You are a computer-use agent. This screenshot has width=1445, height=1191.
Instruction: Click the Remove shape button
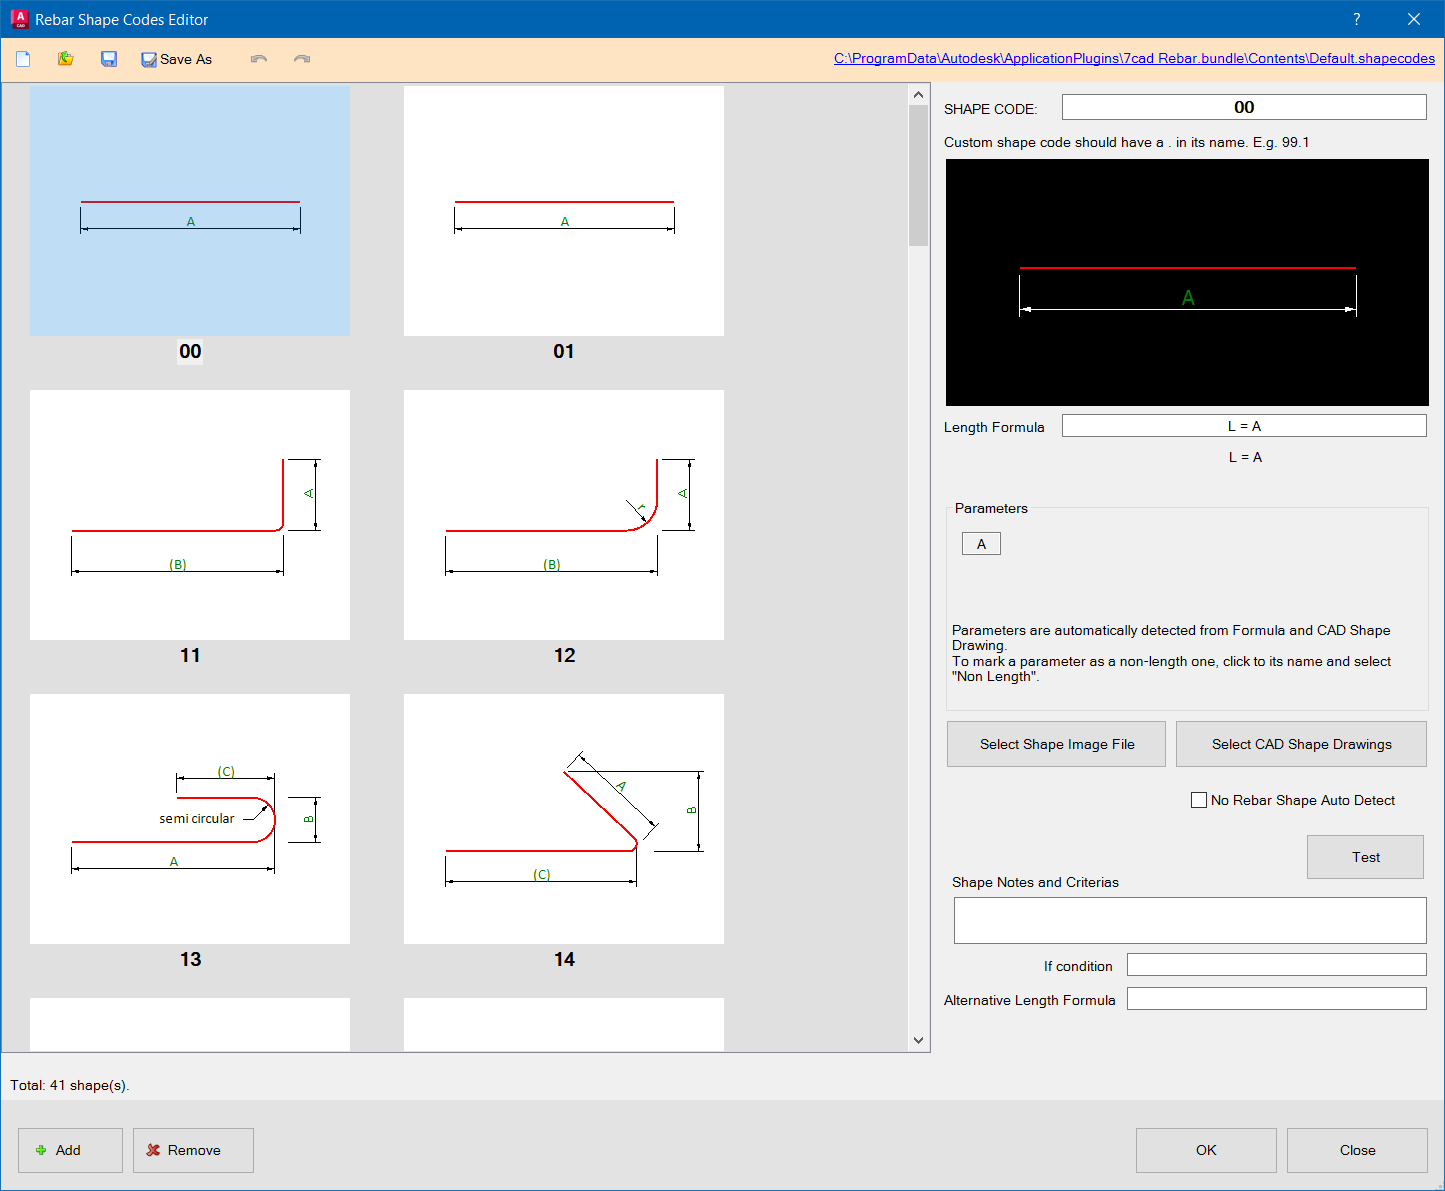(193, 1150)
